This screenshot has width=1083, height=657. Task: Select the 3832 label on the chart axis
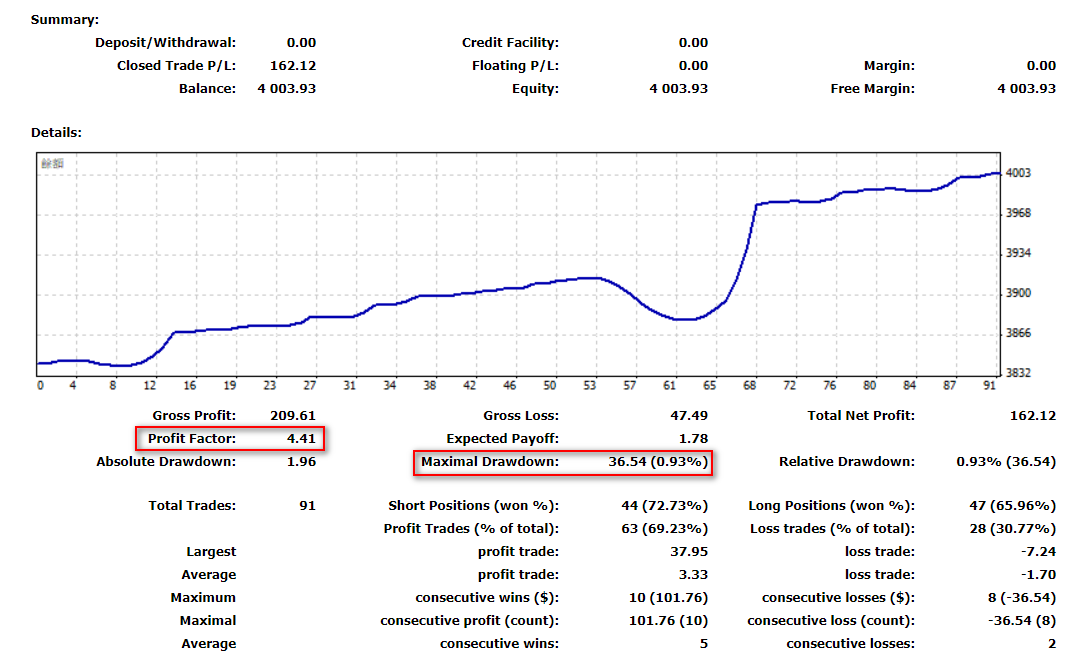(1018, 373)
